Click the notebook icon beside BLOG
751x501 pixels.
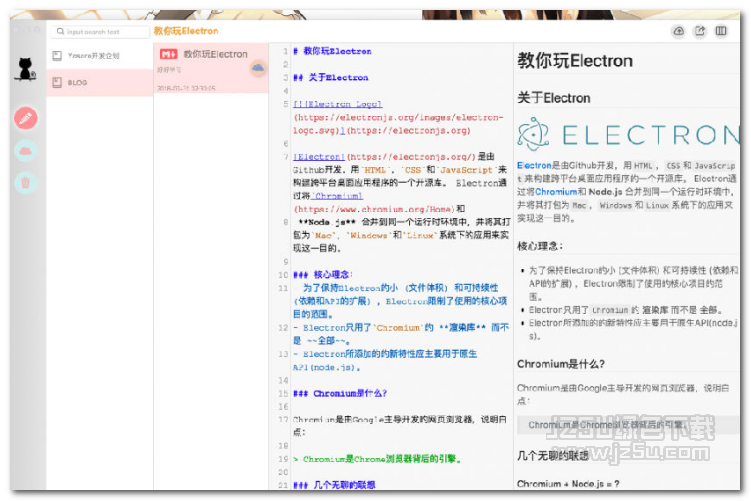coord(57,82)
